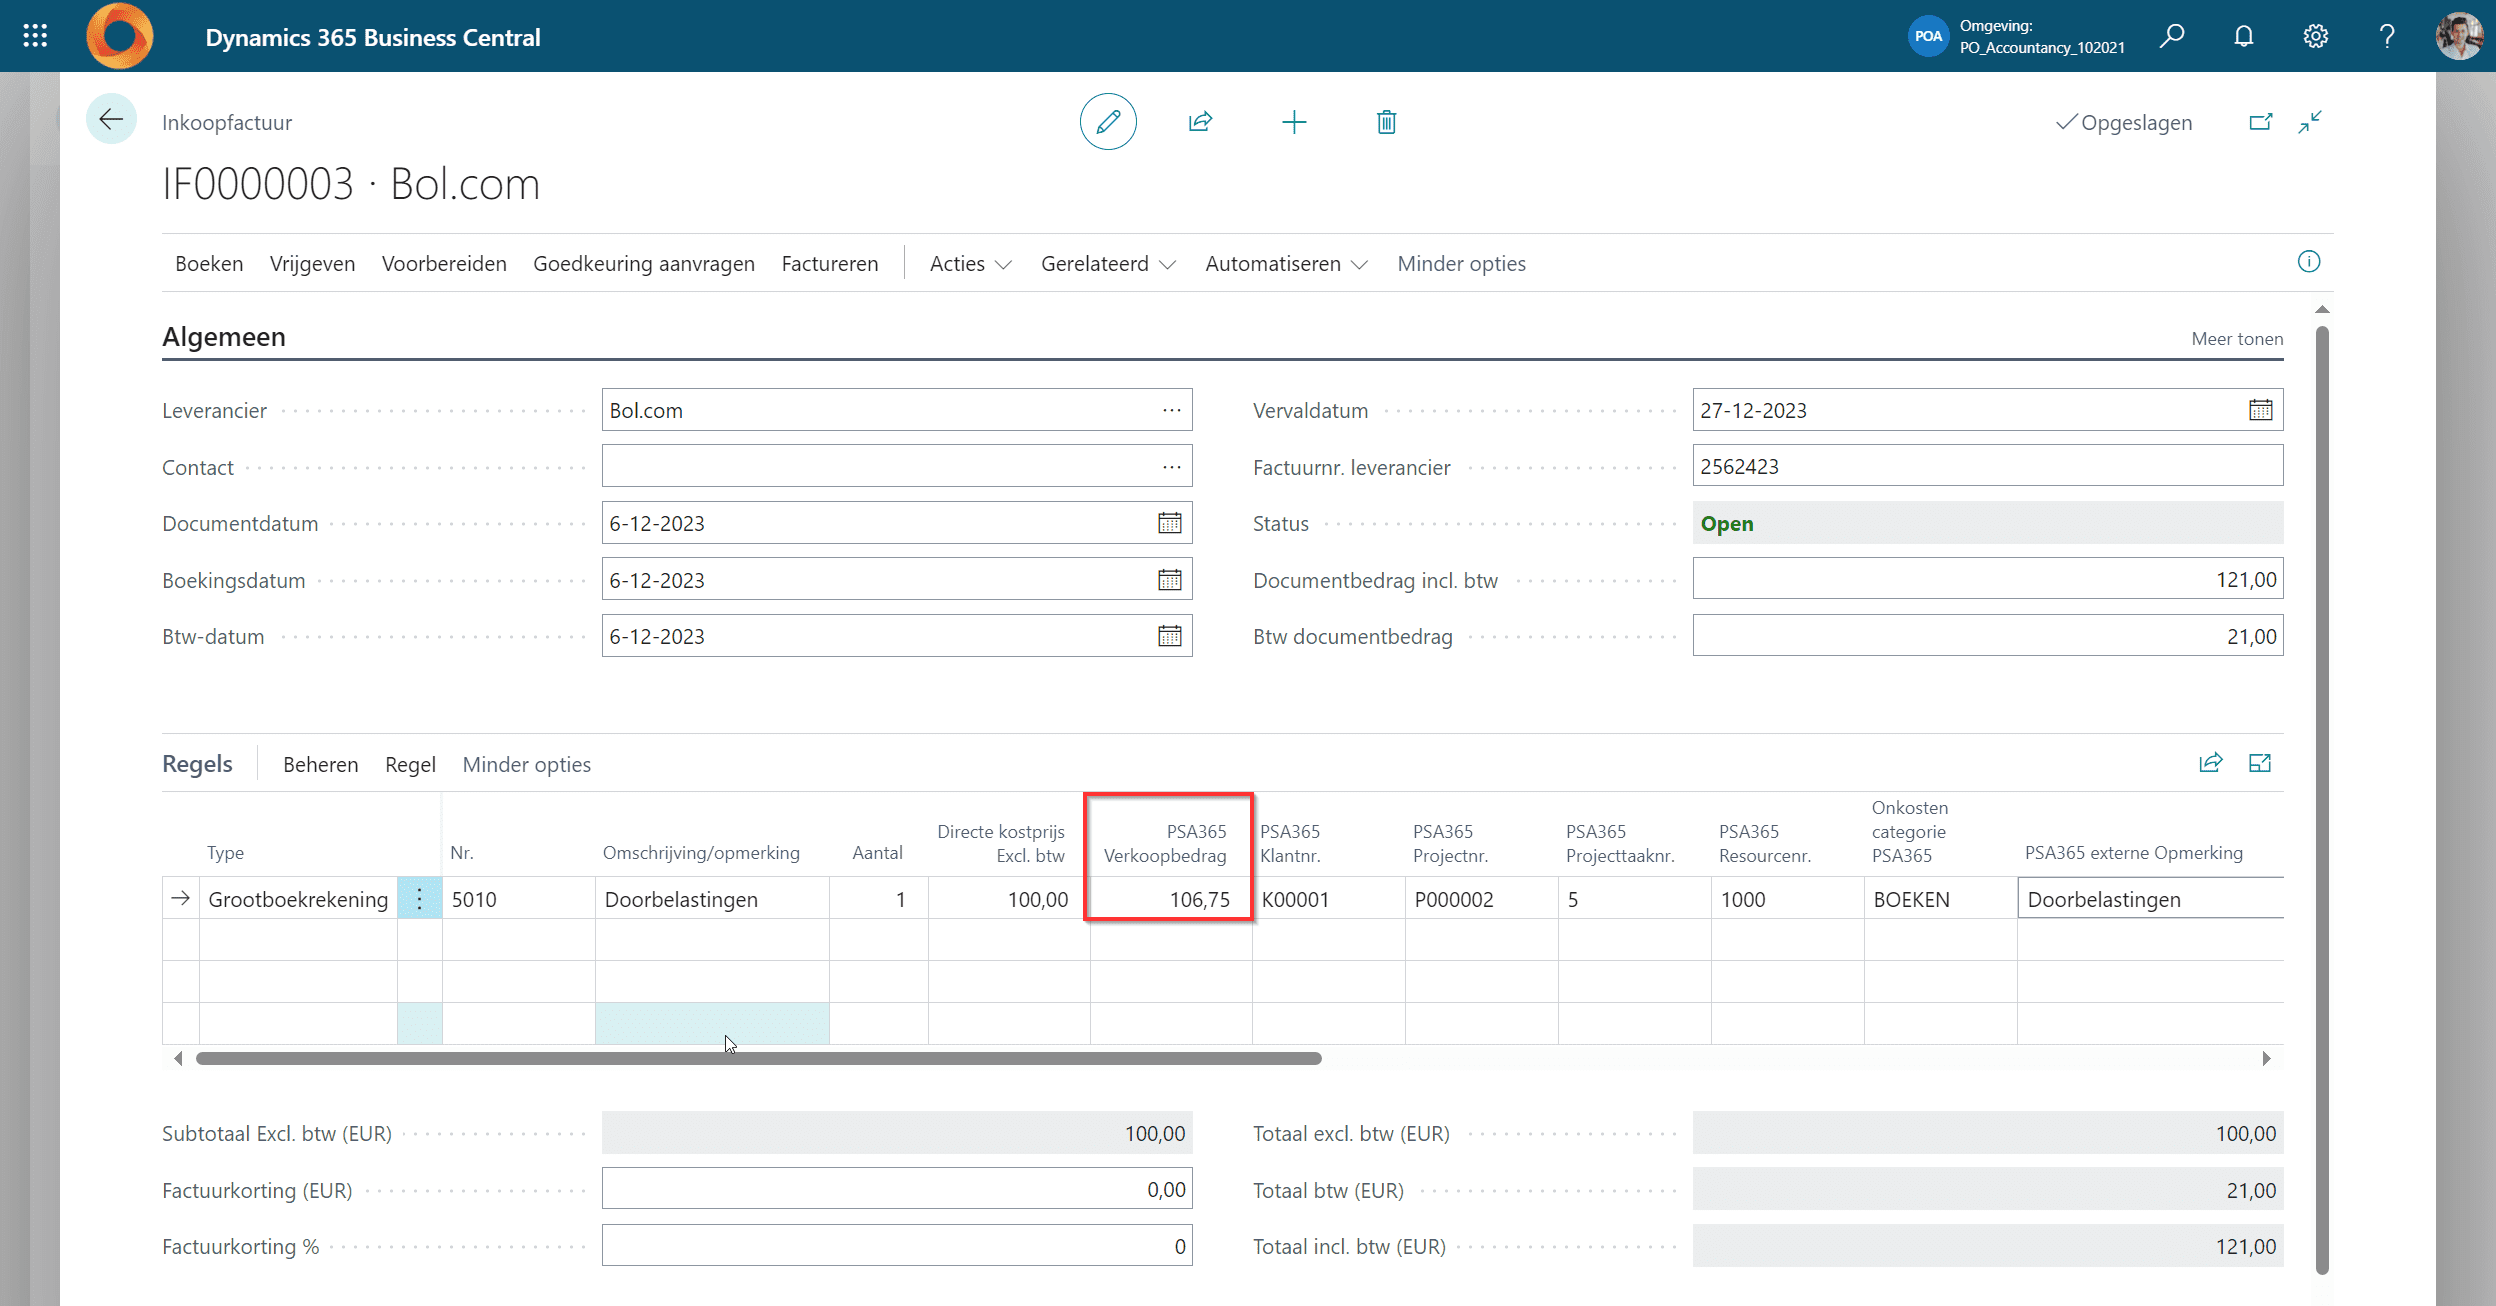Open Vervaldatum calendar picker
This screenshot has width=2496, height=1306.
pos(2260,410)
